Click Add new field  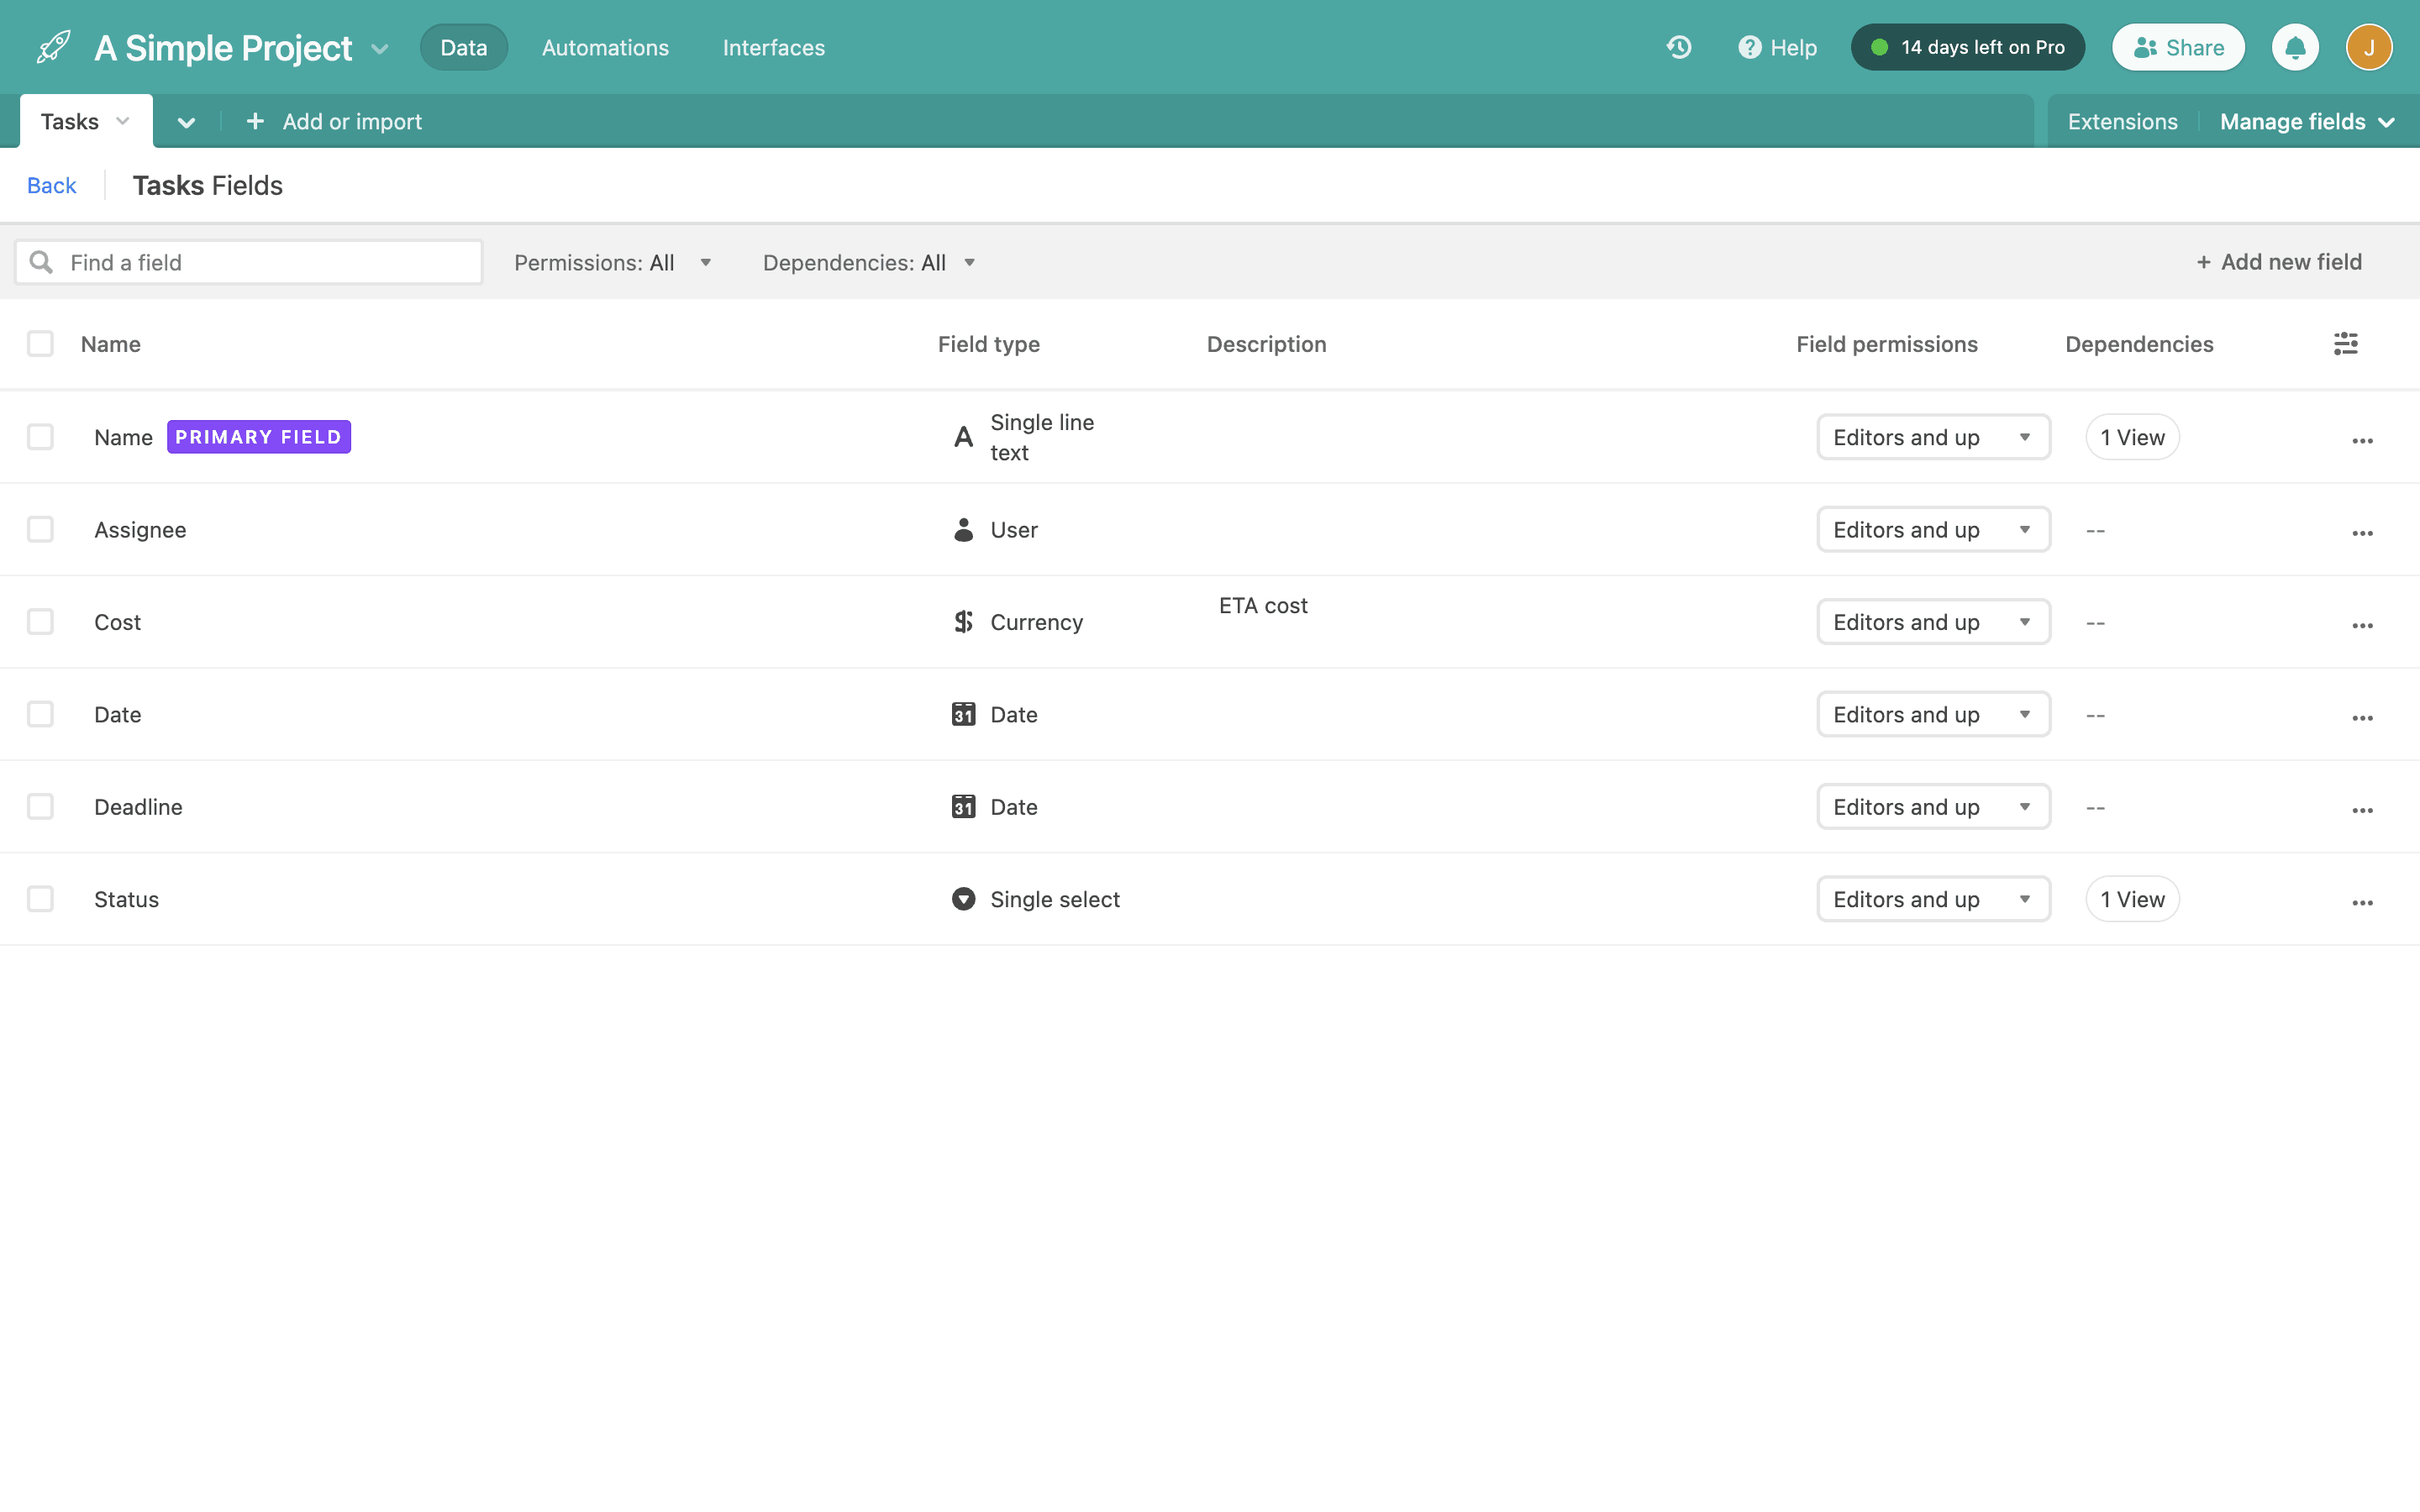point(2278,262)
